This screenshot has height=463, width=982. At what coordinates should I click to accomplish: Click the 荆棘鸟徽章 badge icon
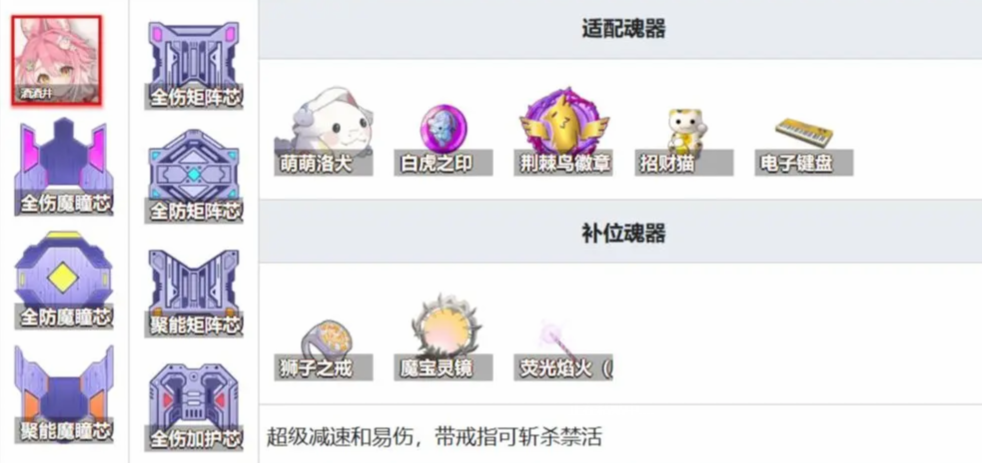[x=563, y=131]
